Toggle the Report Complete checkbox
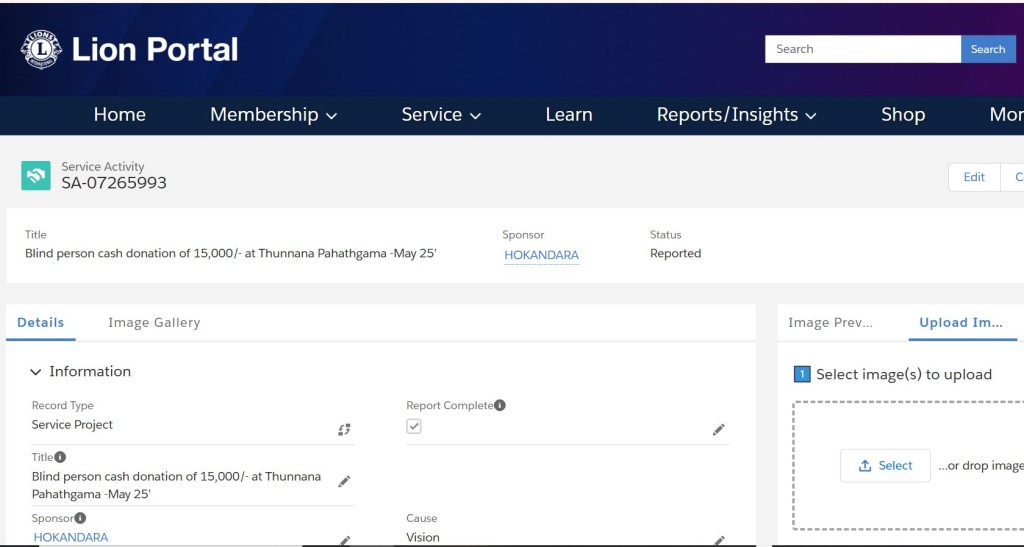Viewport: 1024px width, 547px height. [x=413, y=426]
